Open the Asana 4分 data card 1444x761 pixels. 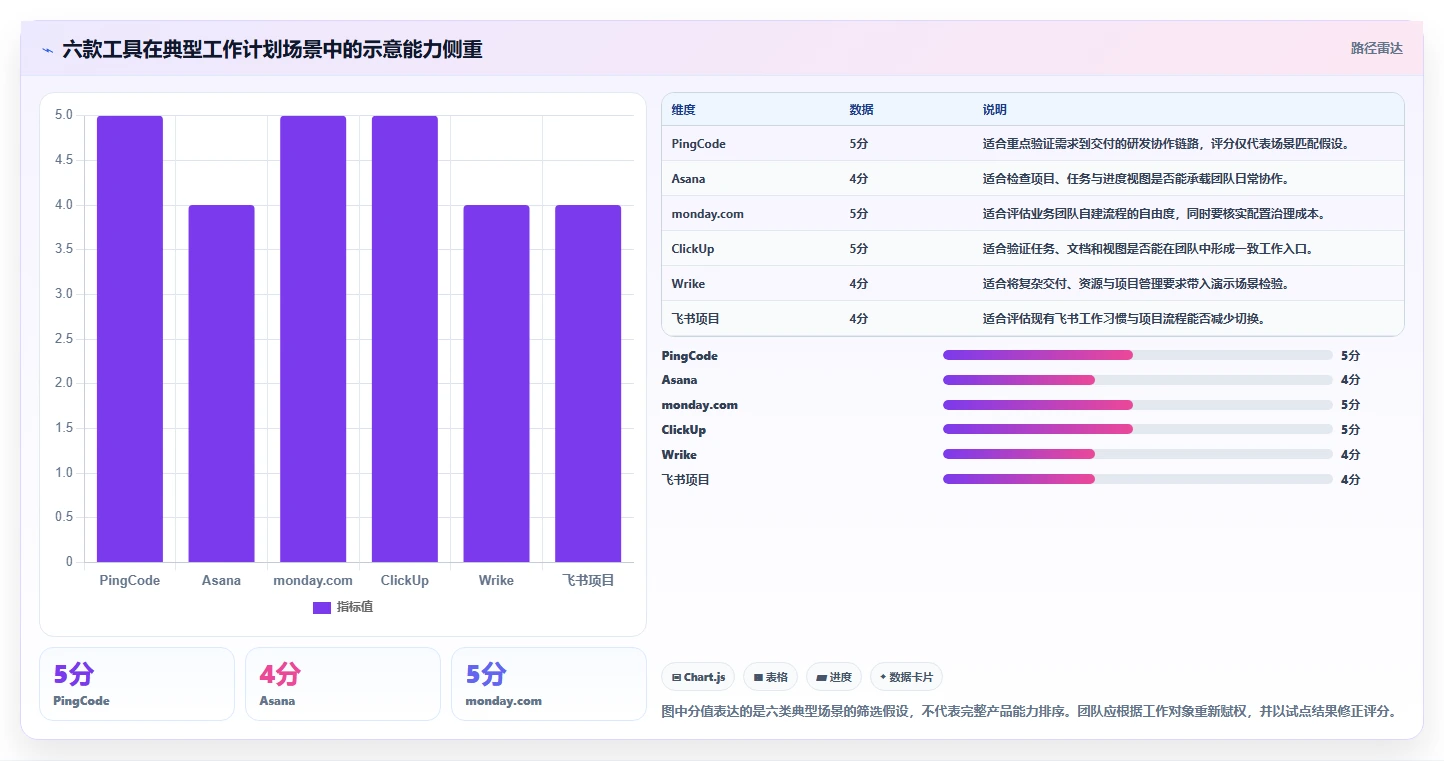tap(343, 684)
